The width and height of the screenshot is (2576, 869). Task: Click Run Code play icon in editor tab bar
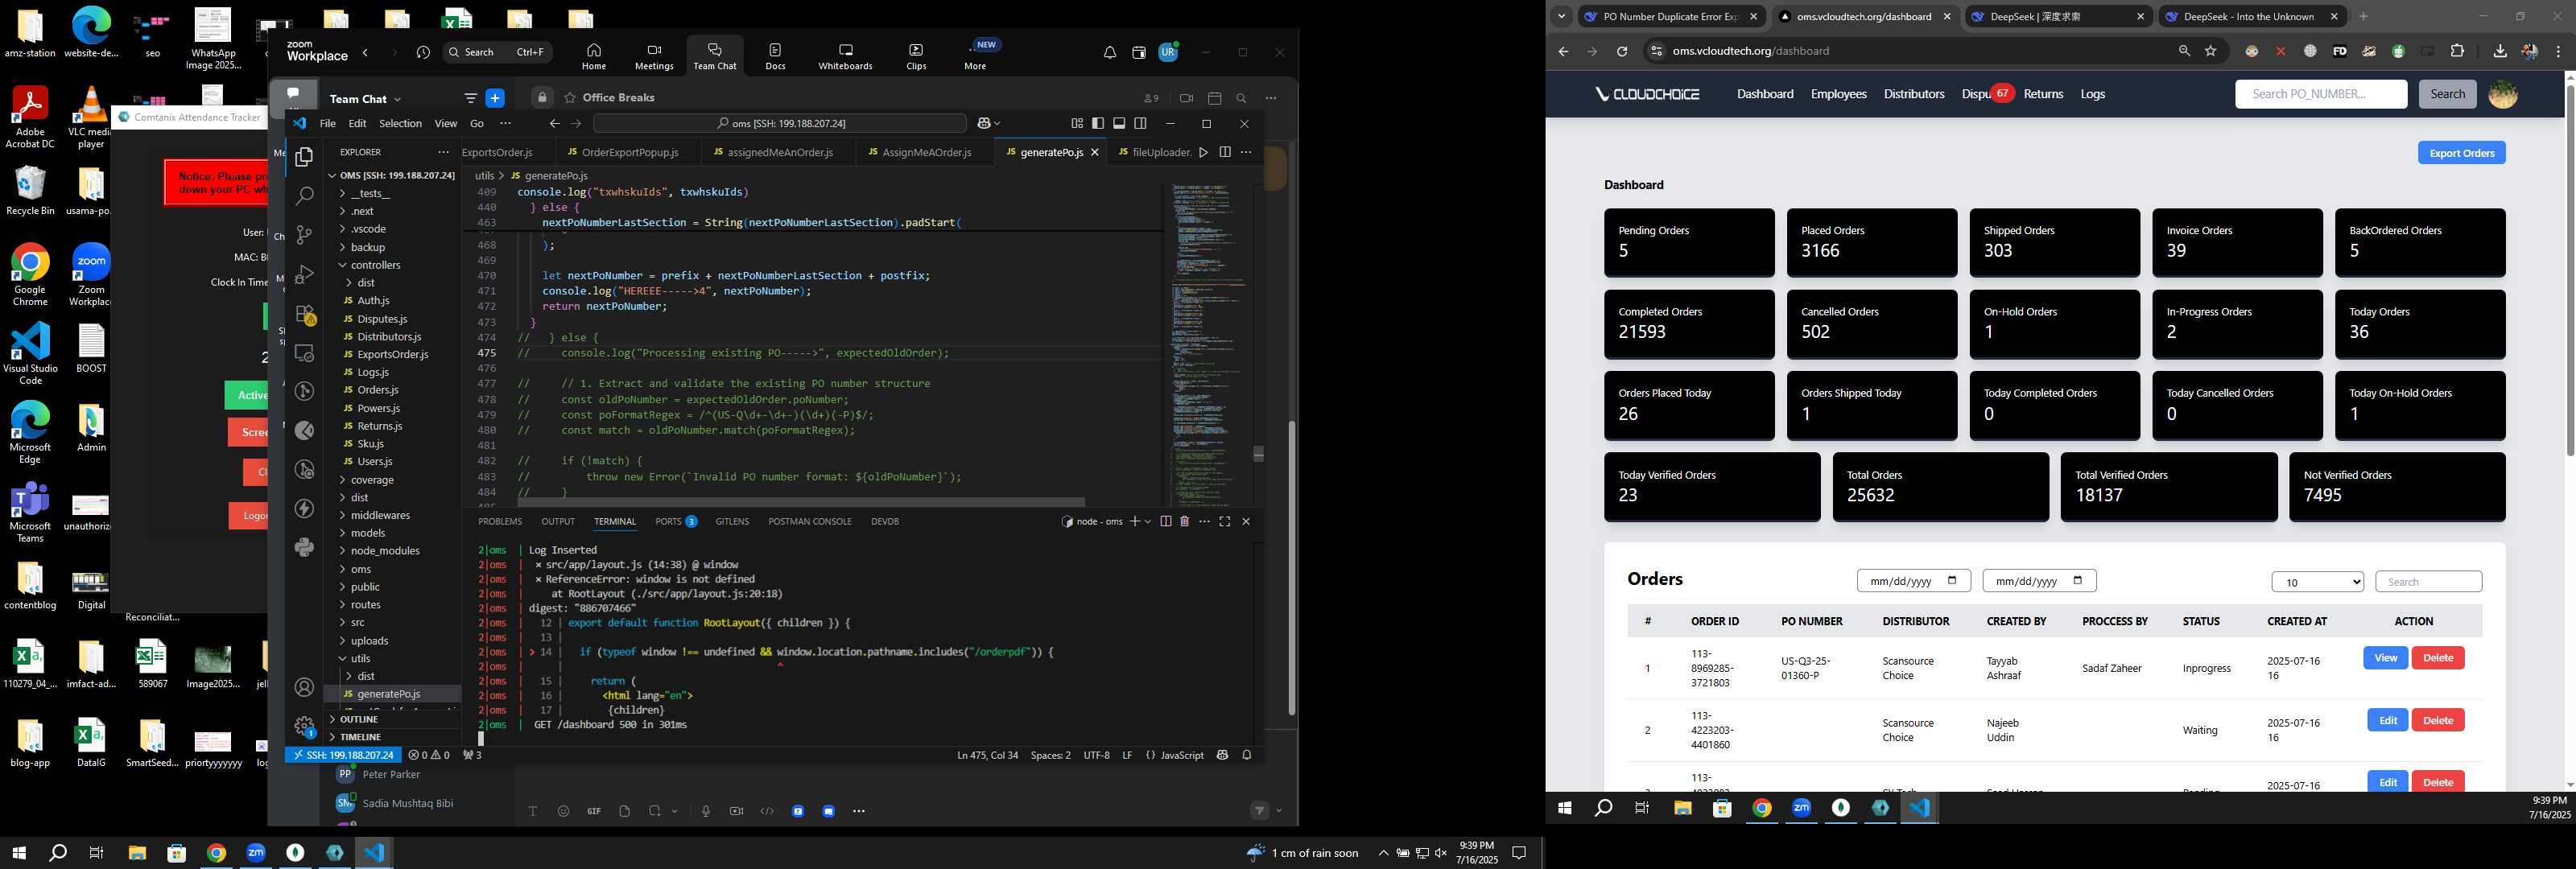(x=1203, y=152)
